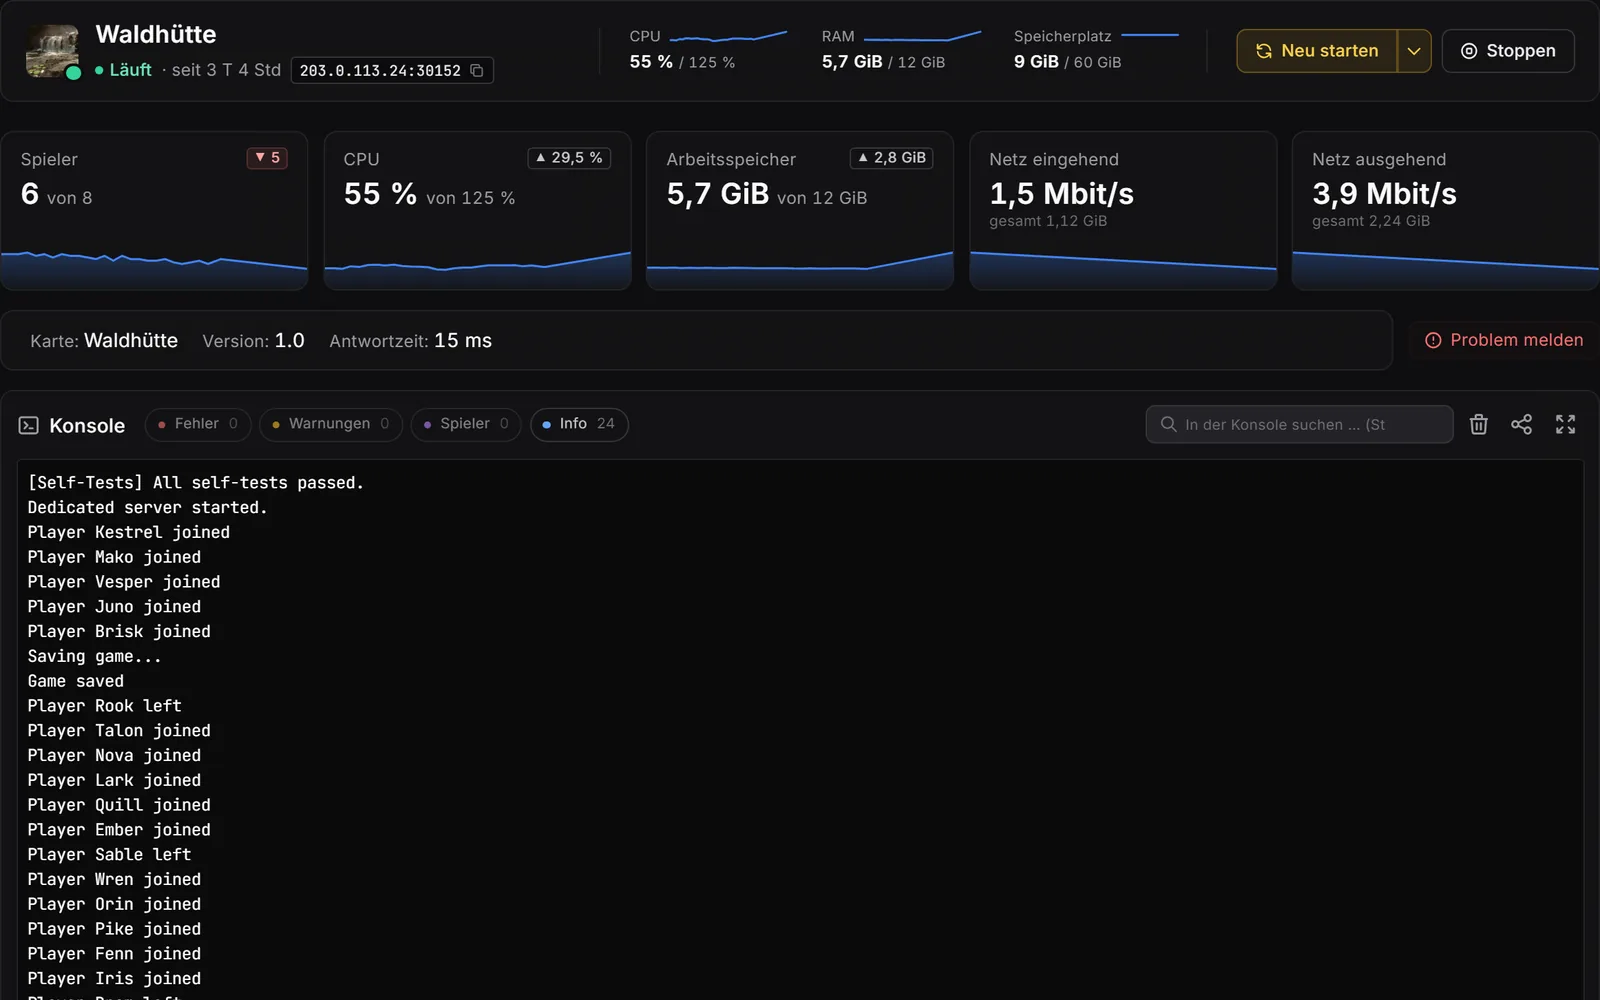Open the Waldhütte server avatar image
1600x1000 pixels.
click(52, 51)
